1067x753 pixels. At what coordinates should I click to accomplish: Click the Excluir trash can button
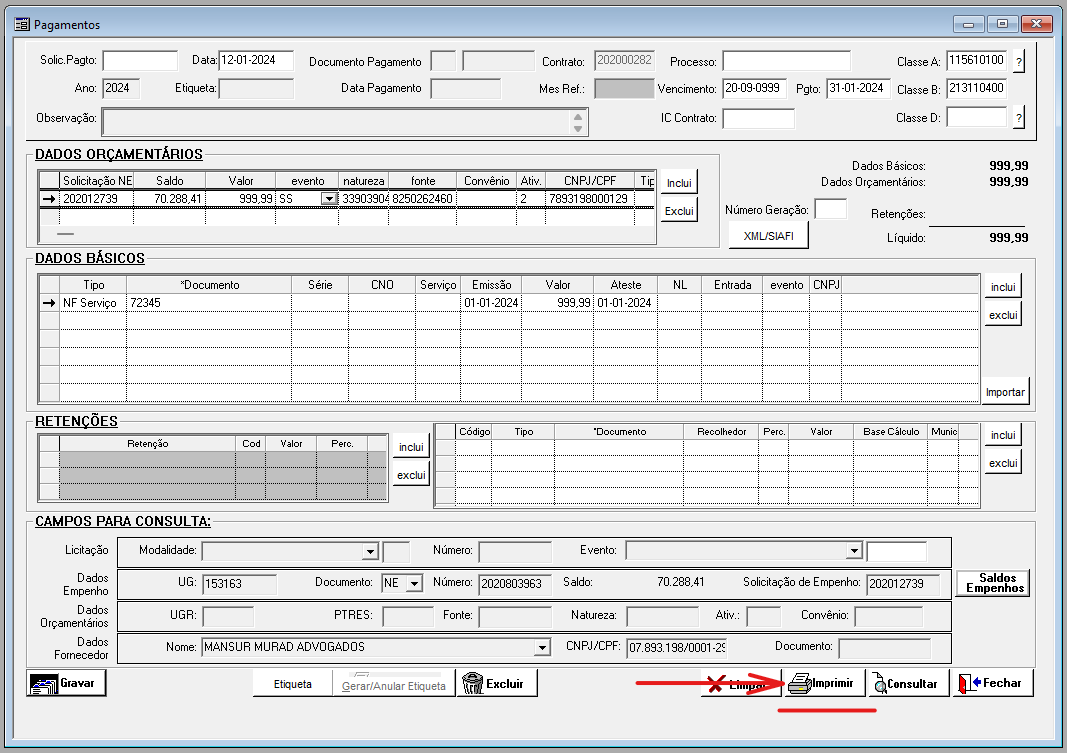click(497, 684)
